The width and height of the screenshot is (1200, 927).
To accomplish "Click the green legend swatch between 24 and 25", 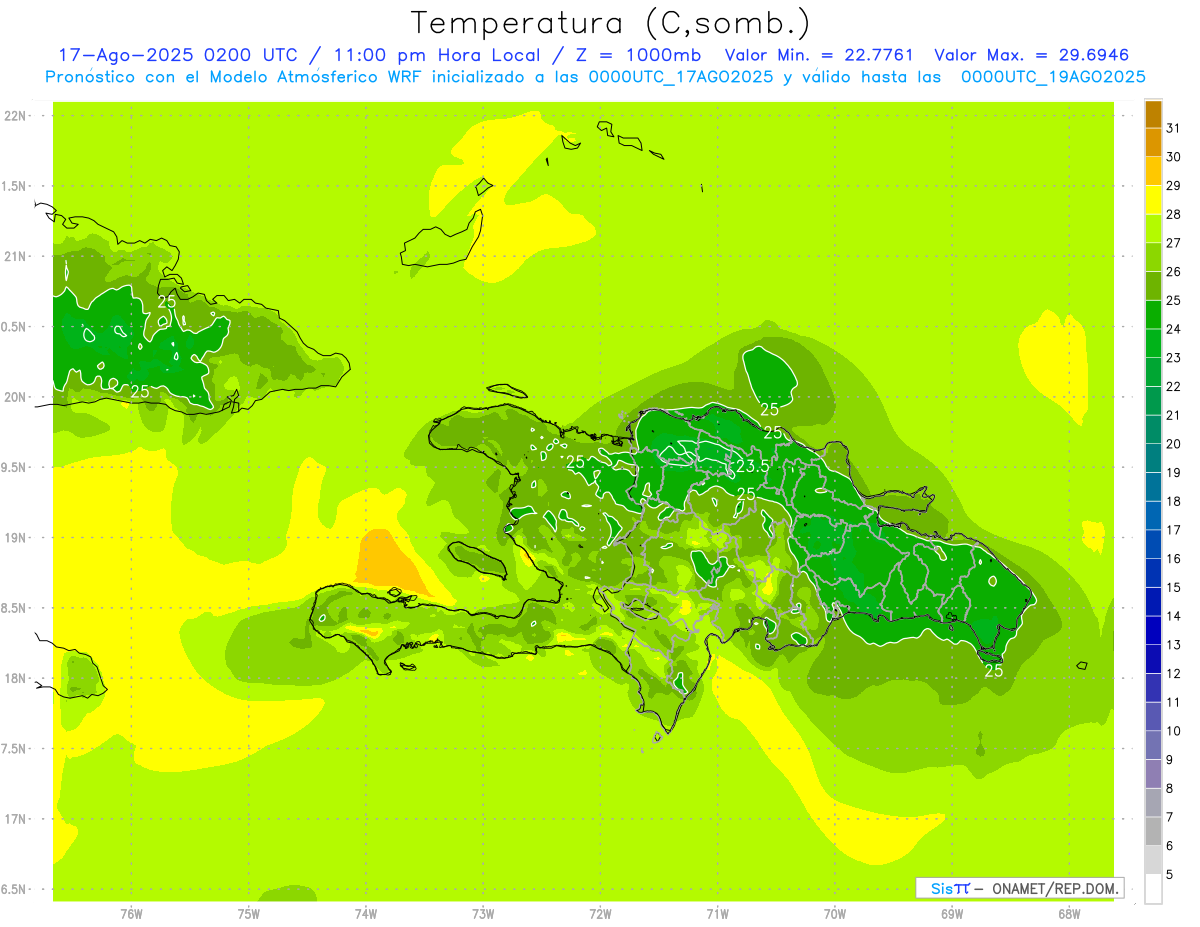I will [x=1153, y=314].
